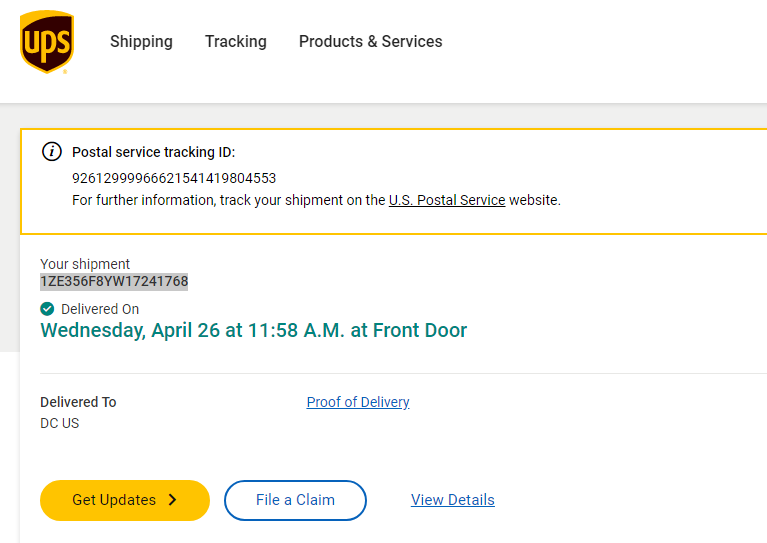Click the highlighted 1ZE356F8YW17241768 tracking number
Screen dimensions: 767x543
[x=114, y=281]
